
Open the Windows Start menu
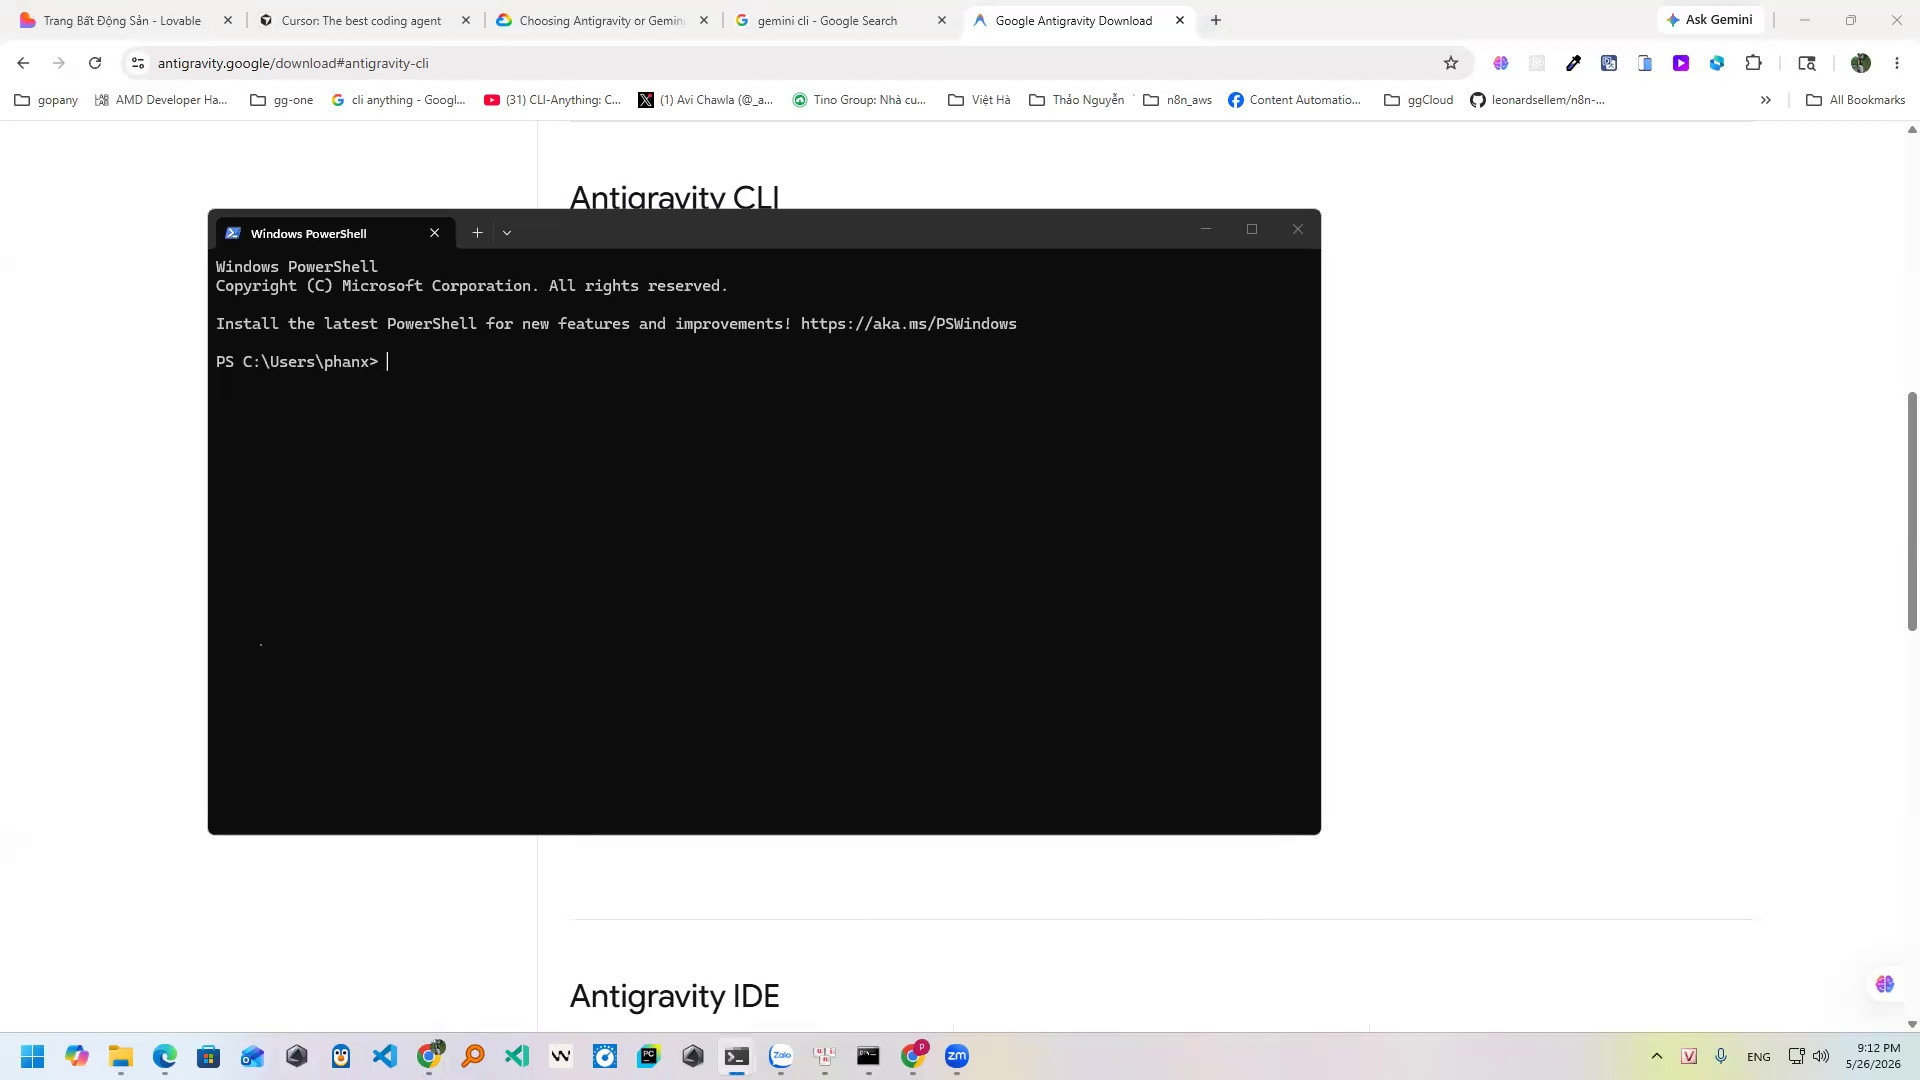33,1056
